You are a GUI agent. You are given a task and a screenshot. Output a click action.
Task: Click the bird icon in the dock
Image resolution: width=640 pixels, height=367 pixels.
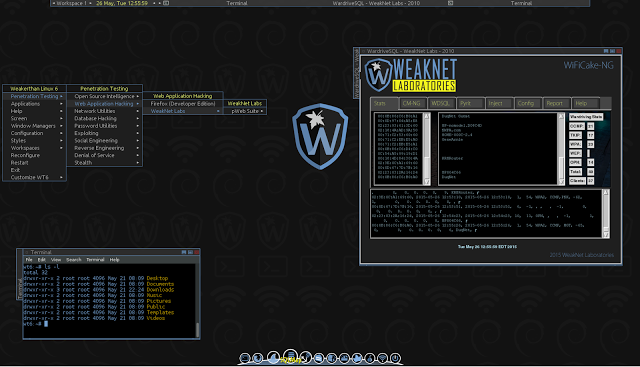357,358
